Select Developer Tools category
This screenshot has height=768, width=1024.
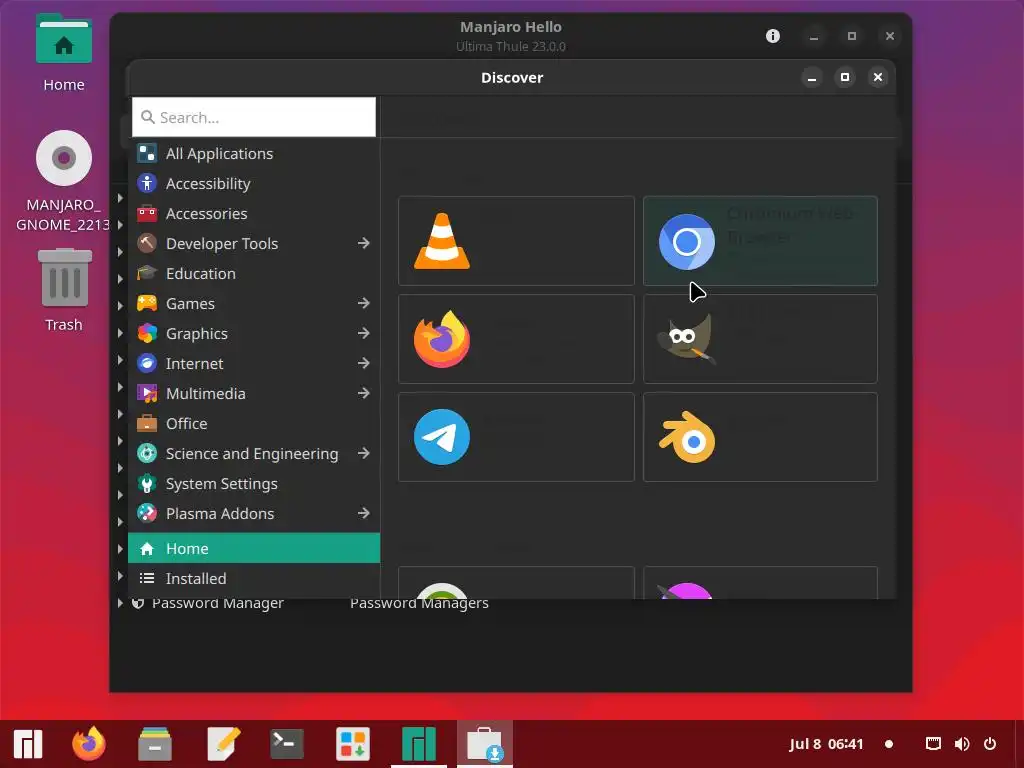coord(254,244)
